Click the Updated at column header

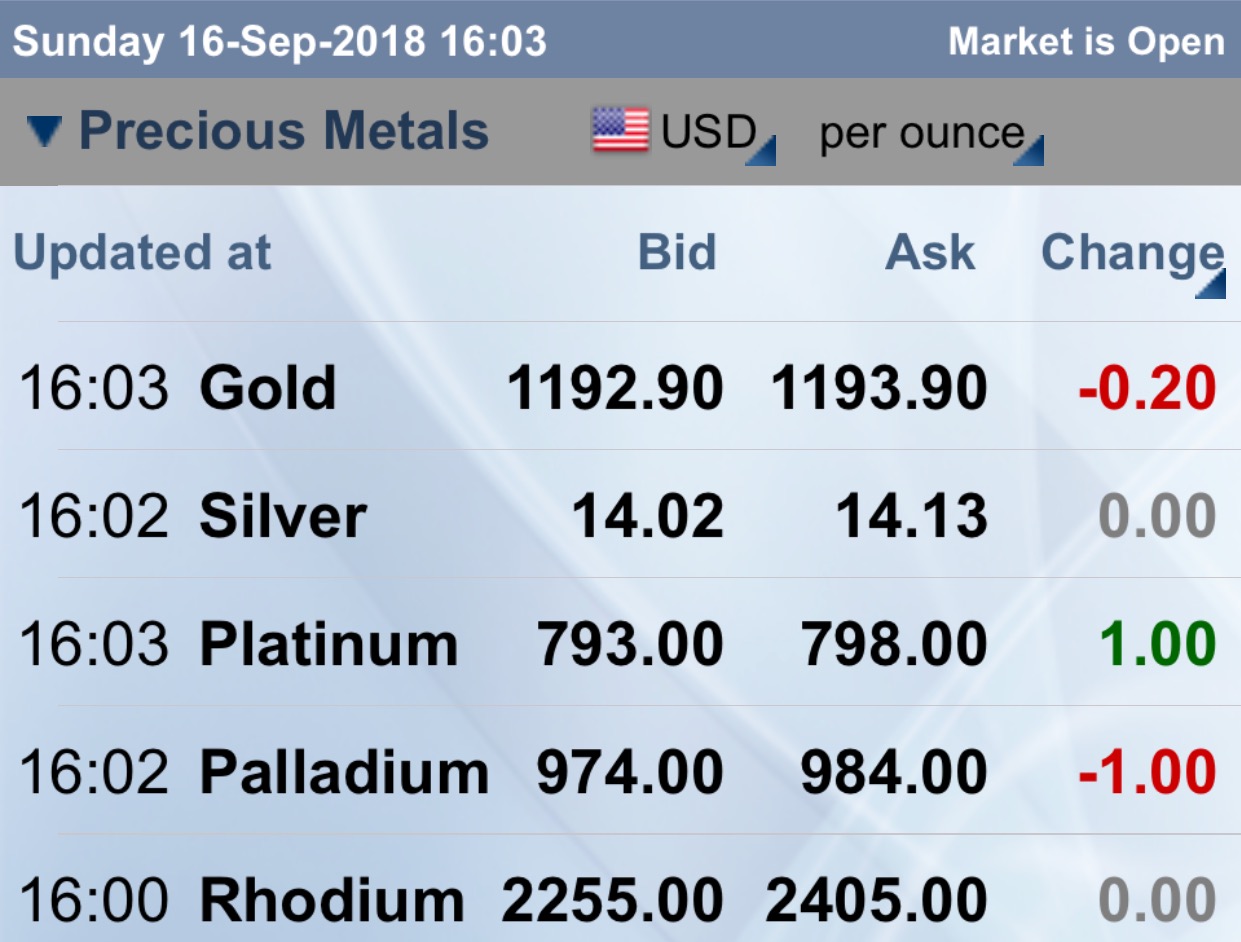(142, 254)
